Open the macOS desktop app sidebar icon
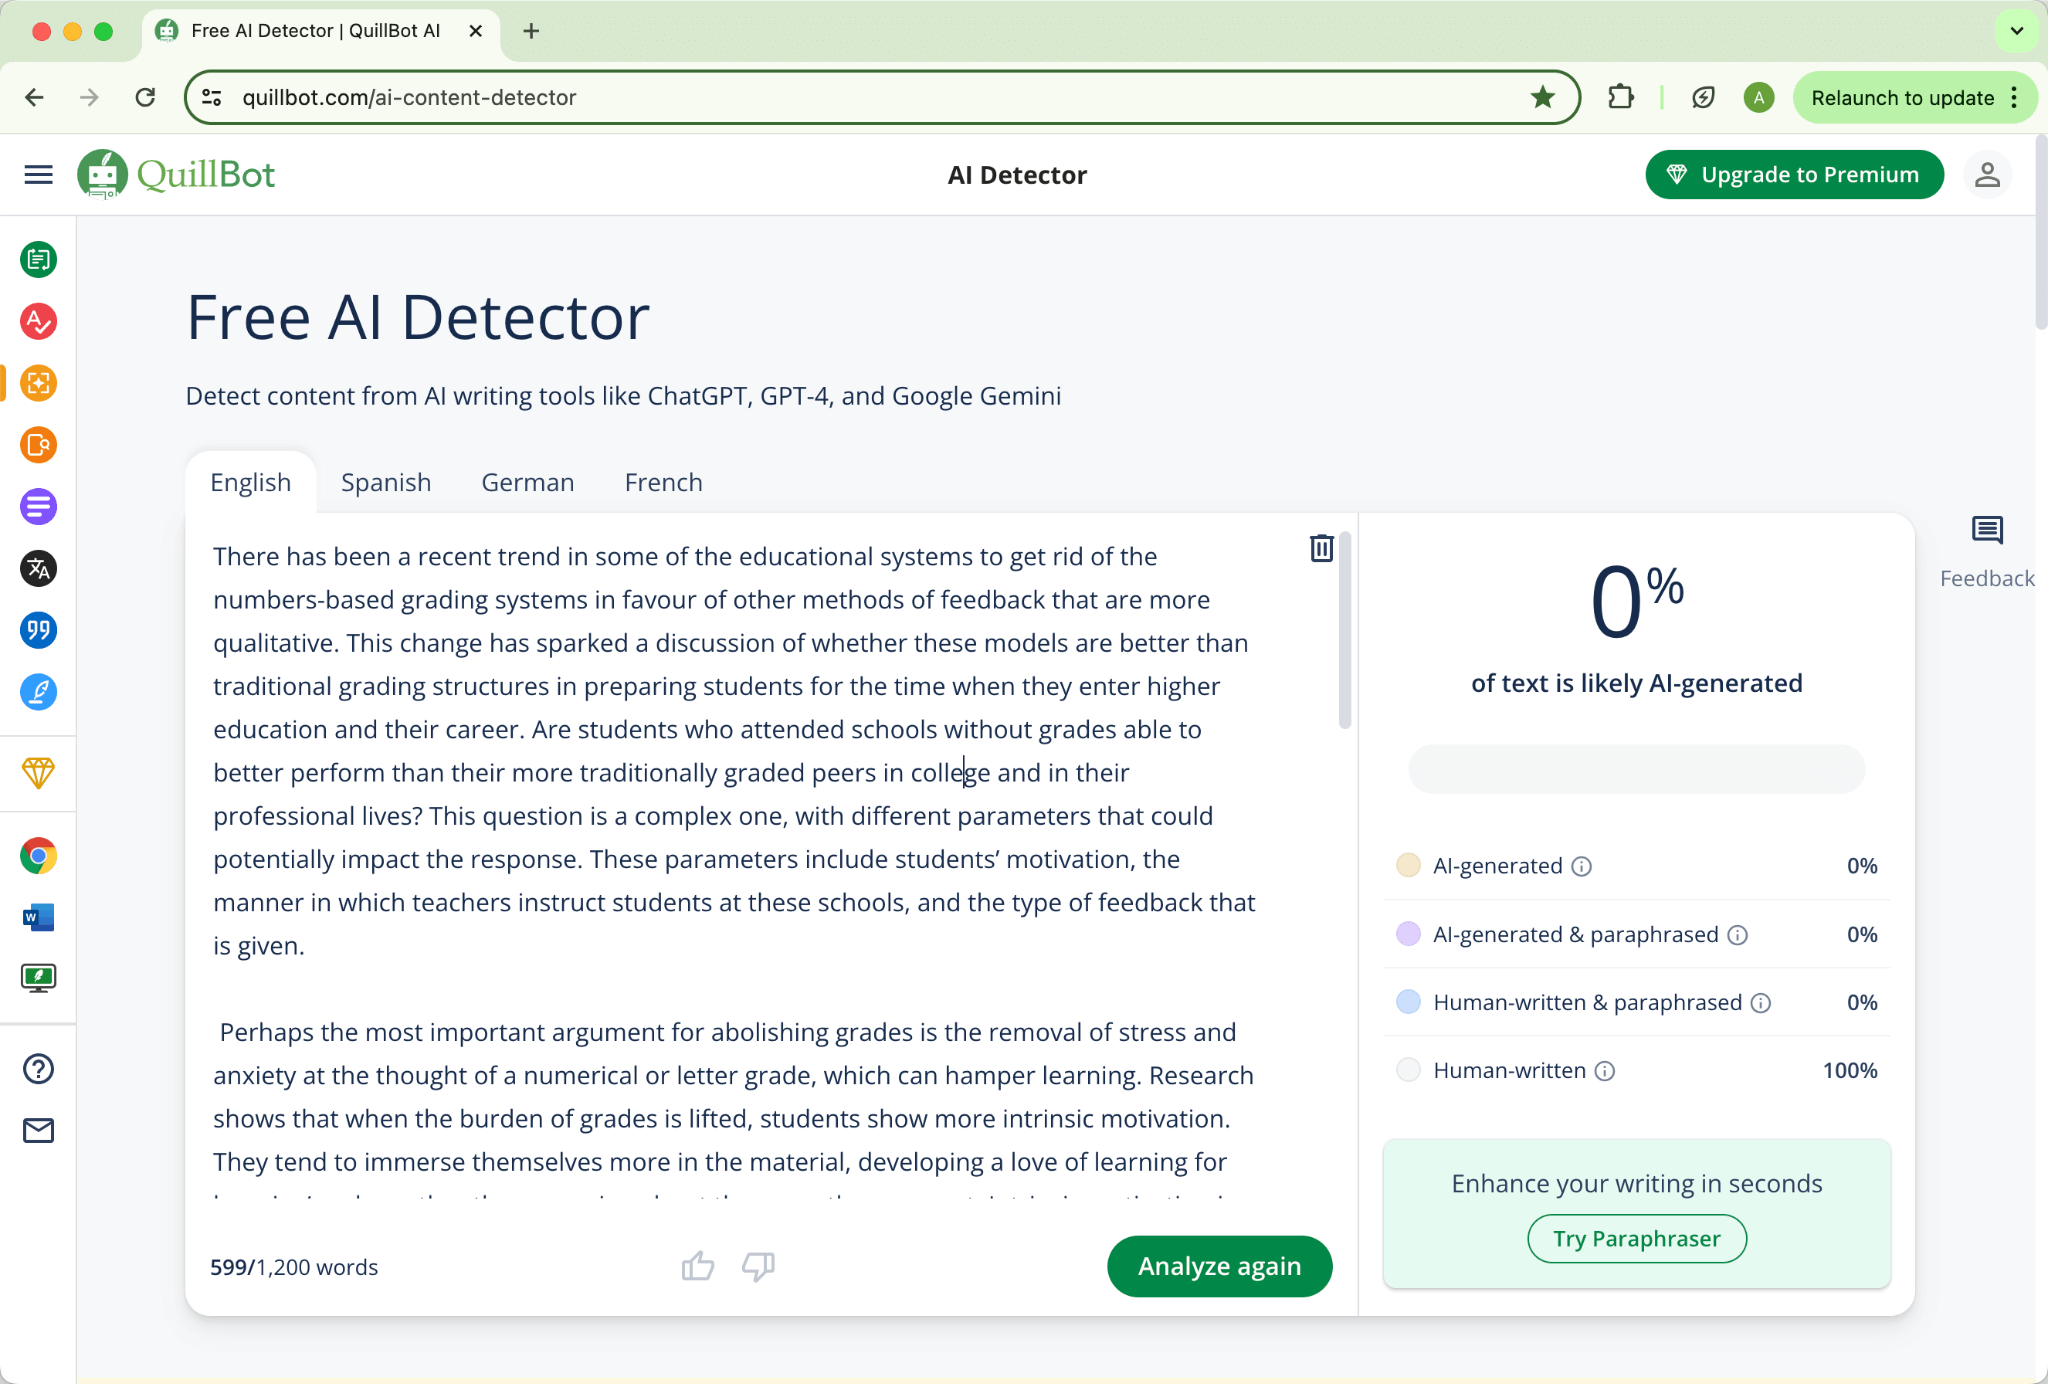Screen dimensions: 2048x1384 pos(38,978)
